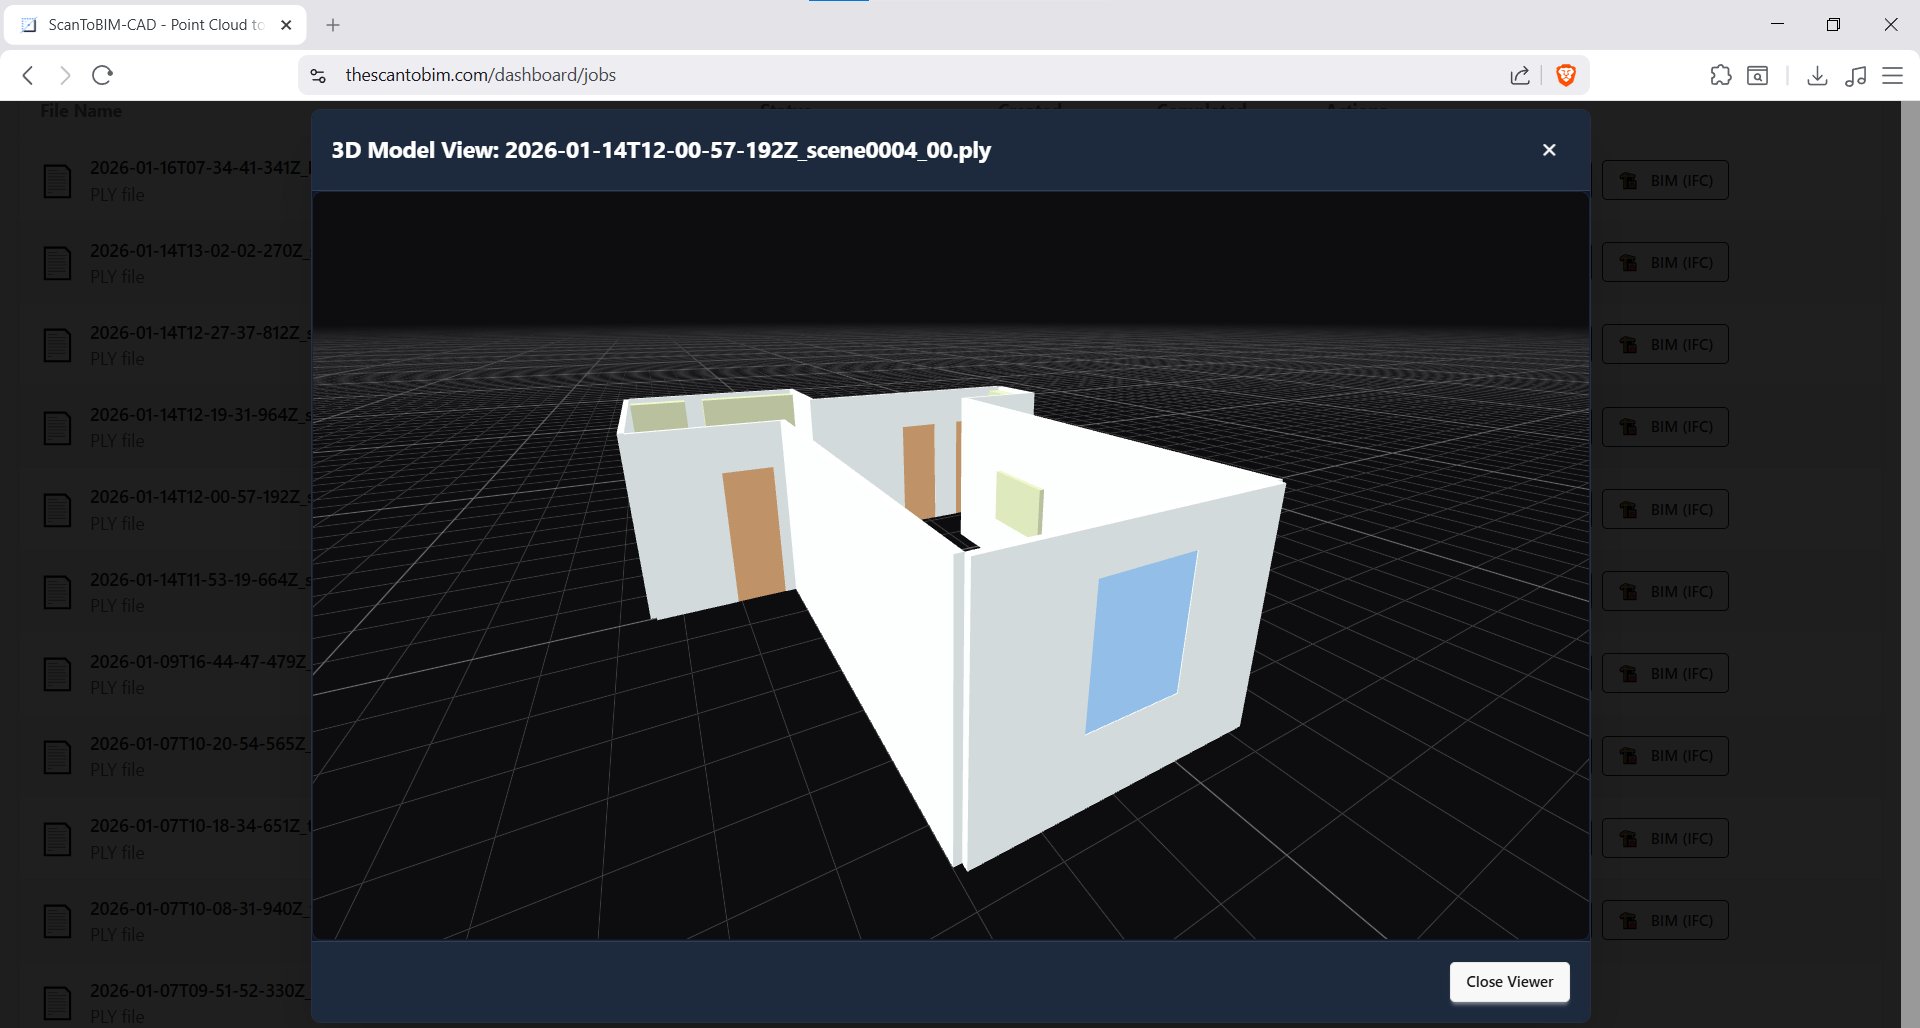Open site permissions icon in address bar
Screen dimensions: 1920x1028
click(x=316, y=75)
